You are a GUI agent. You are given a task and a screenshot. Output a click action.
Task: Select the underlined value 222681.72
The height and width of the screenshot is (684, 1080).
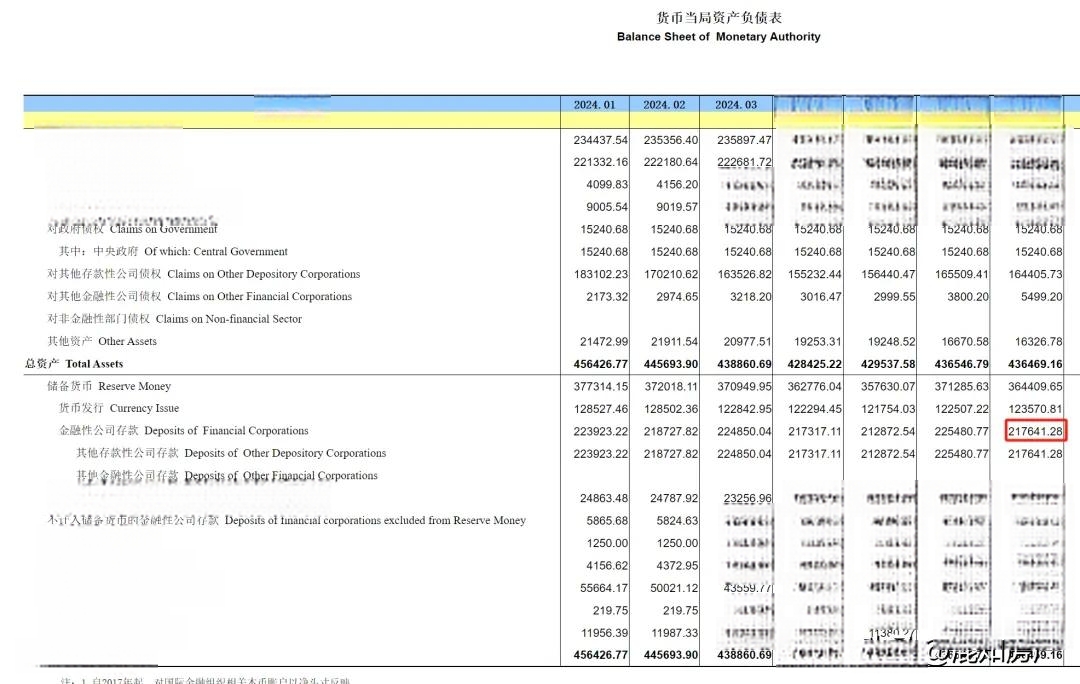coord(744,162)
